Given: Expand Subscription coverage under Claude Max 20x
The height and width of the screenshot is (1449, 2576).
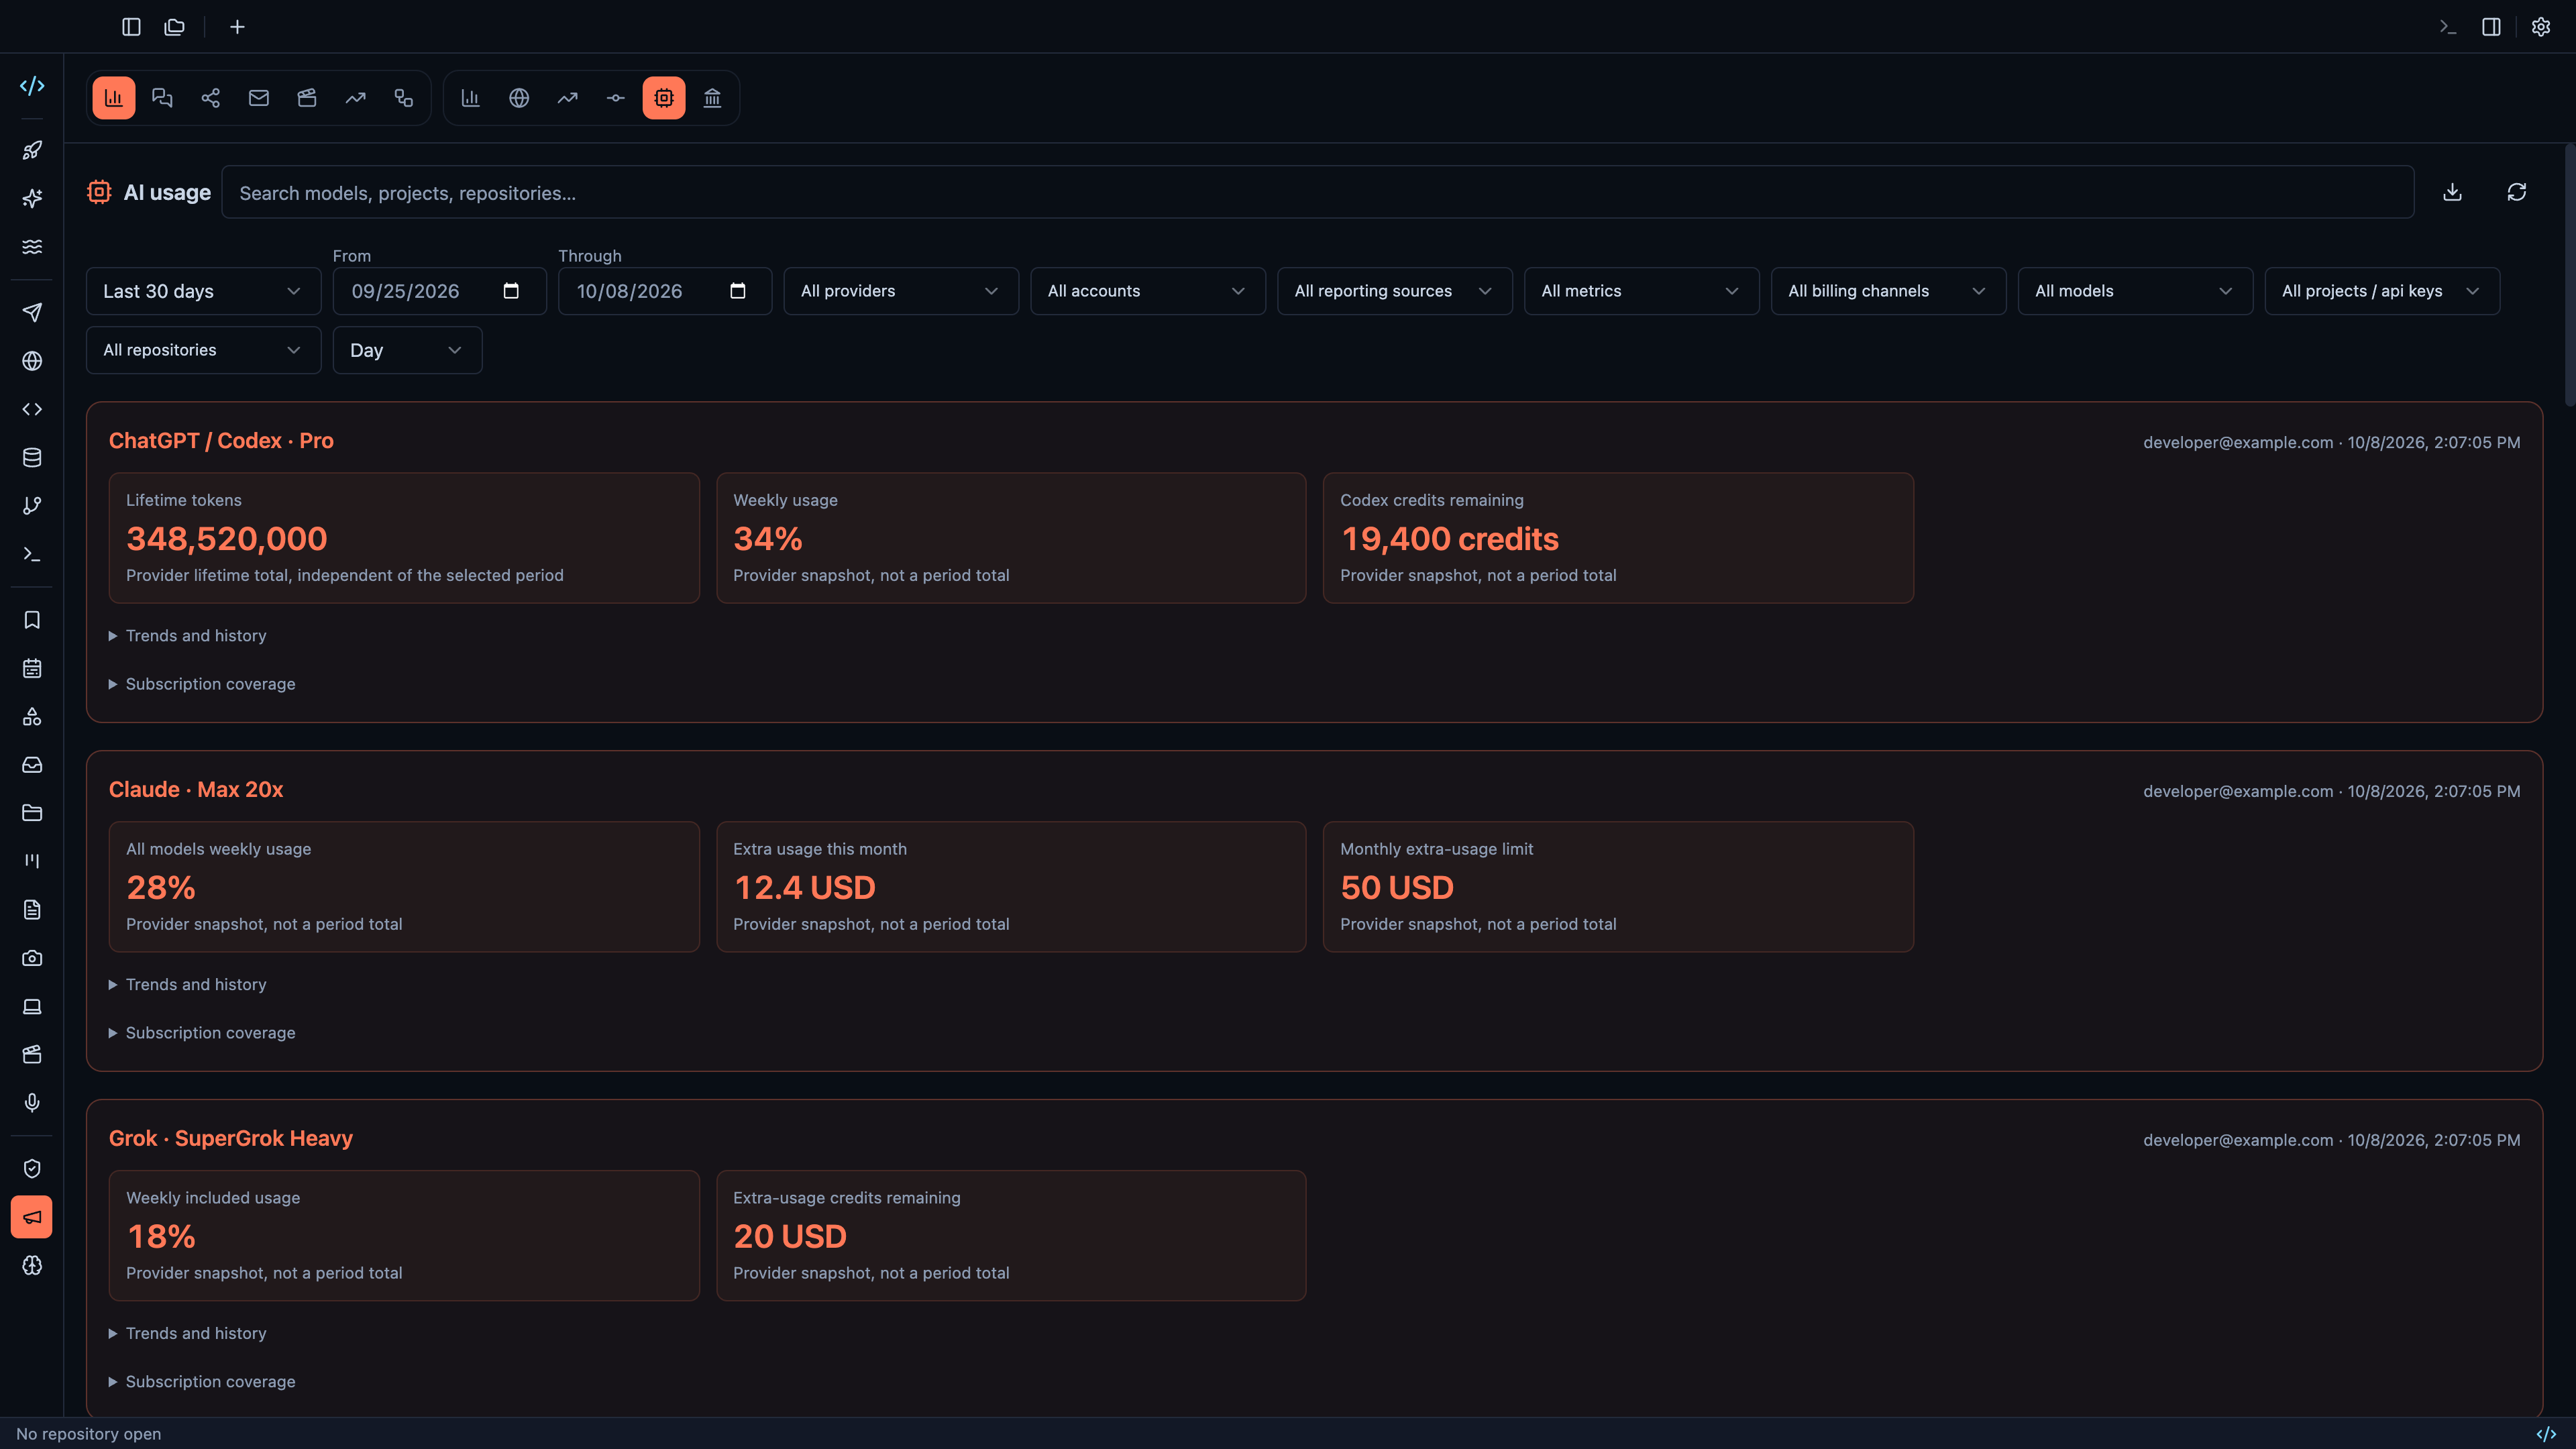Looking at the screenshot, I should (x=202, y=1033).
